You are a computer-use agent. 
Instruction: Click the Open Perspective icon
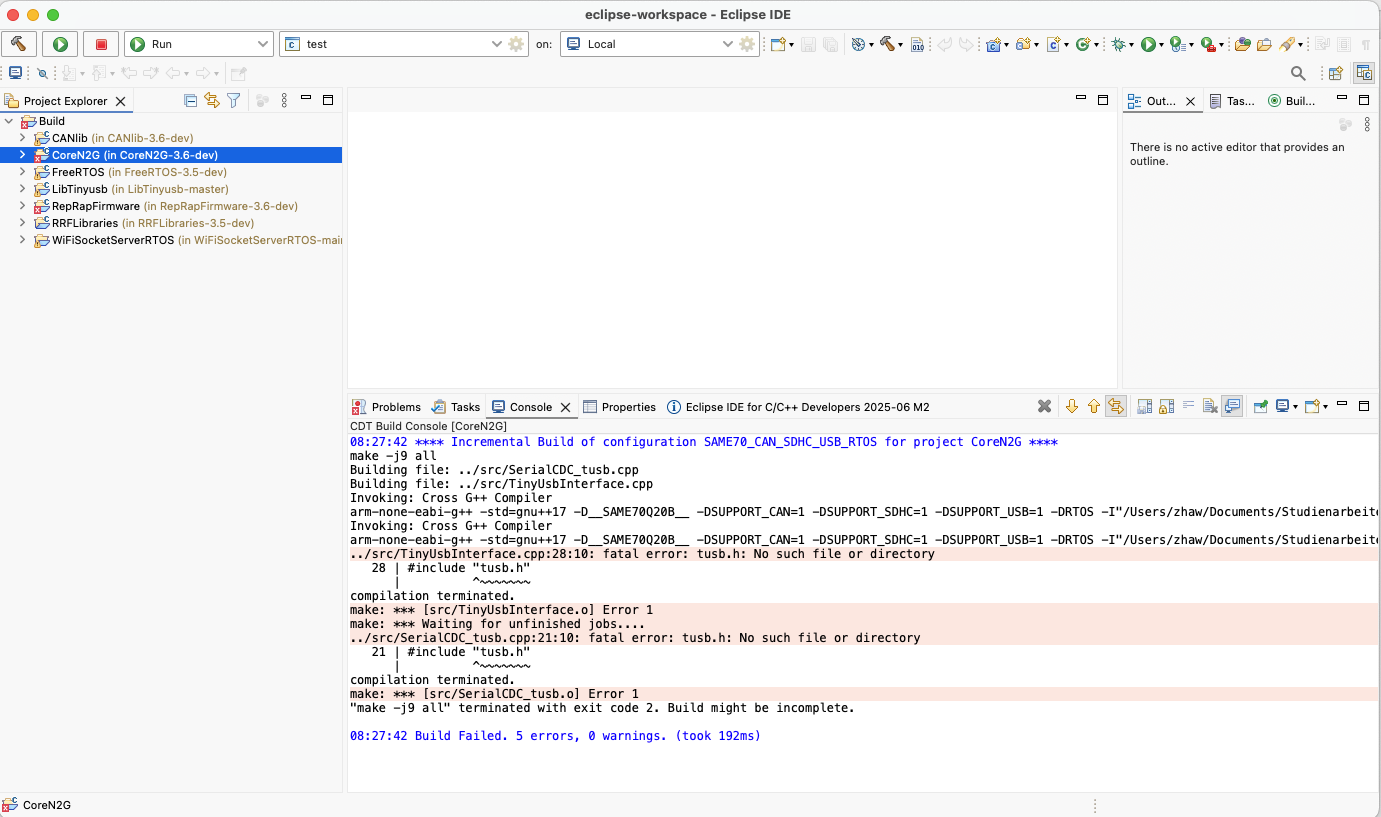(1335, 73)
